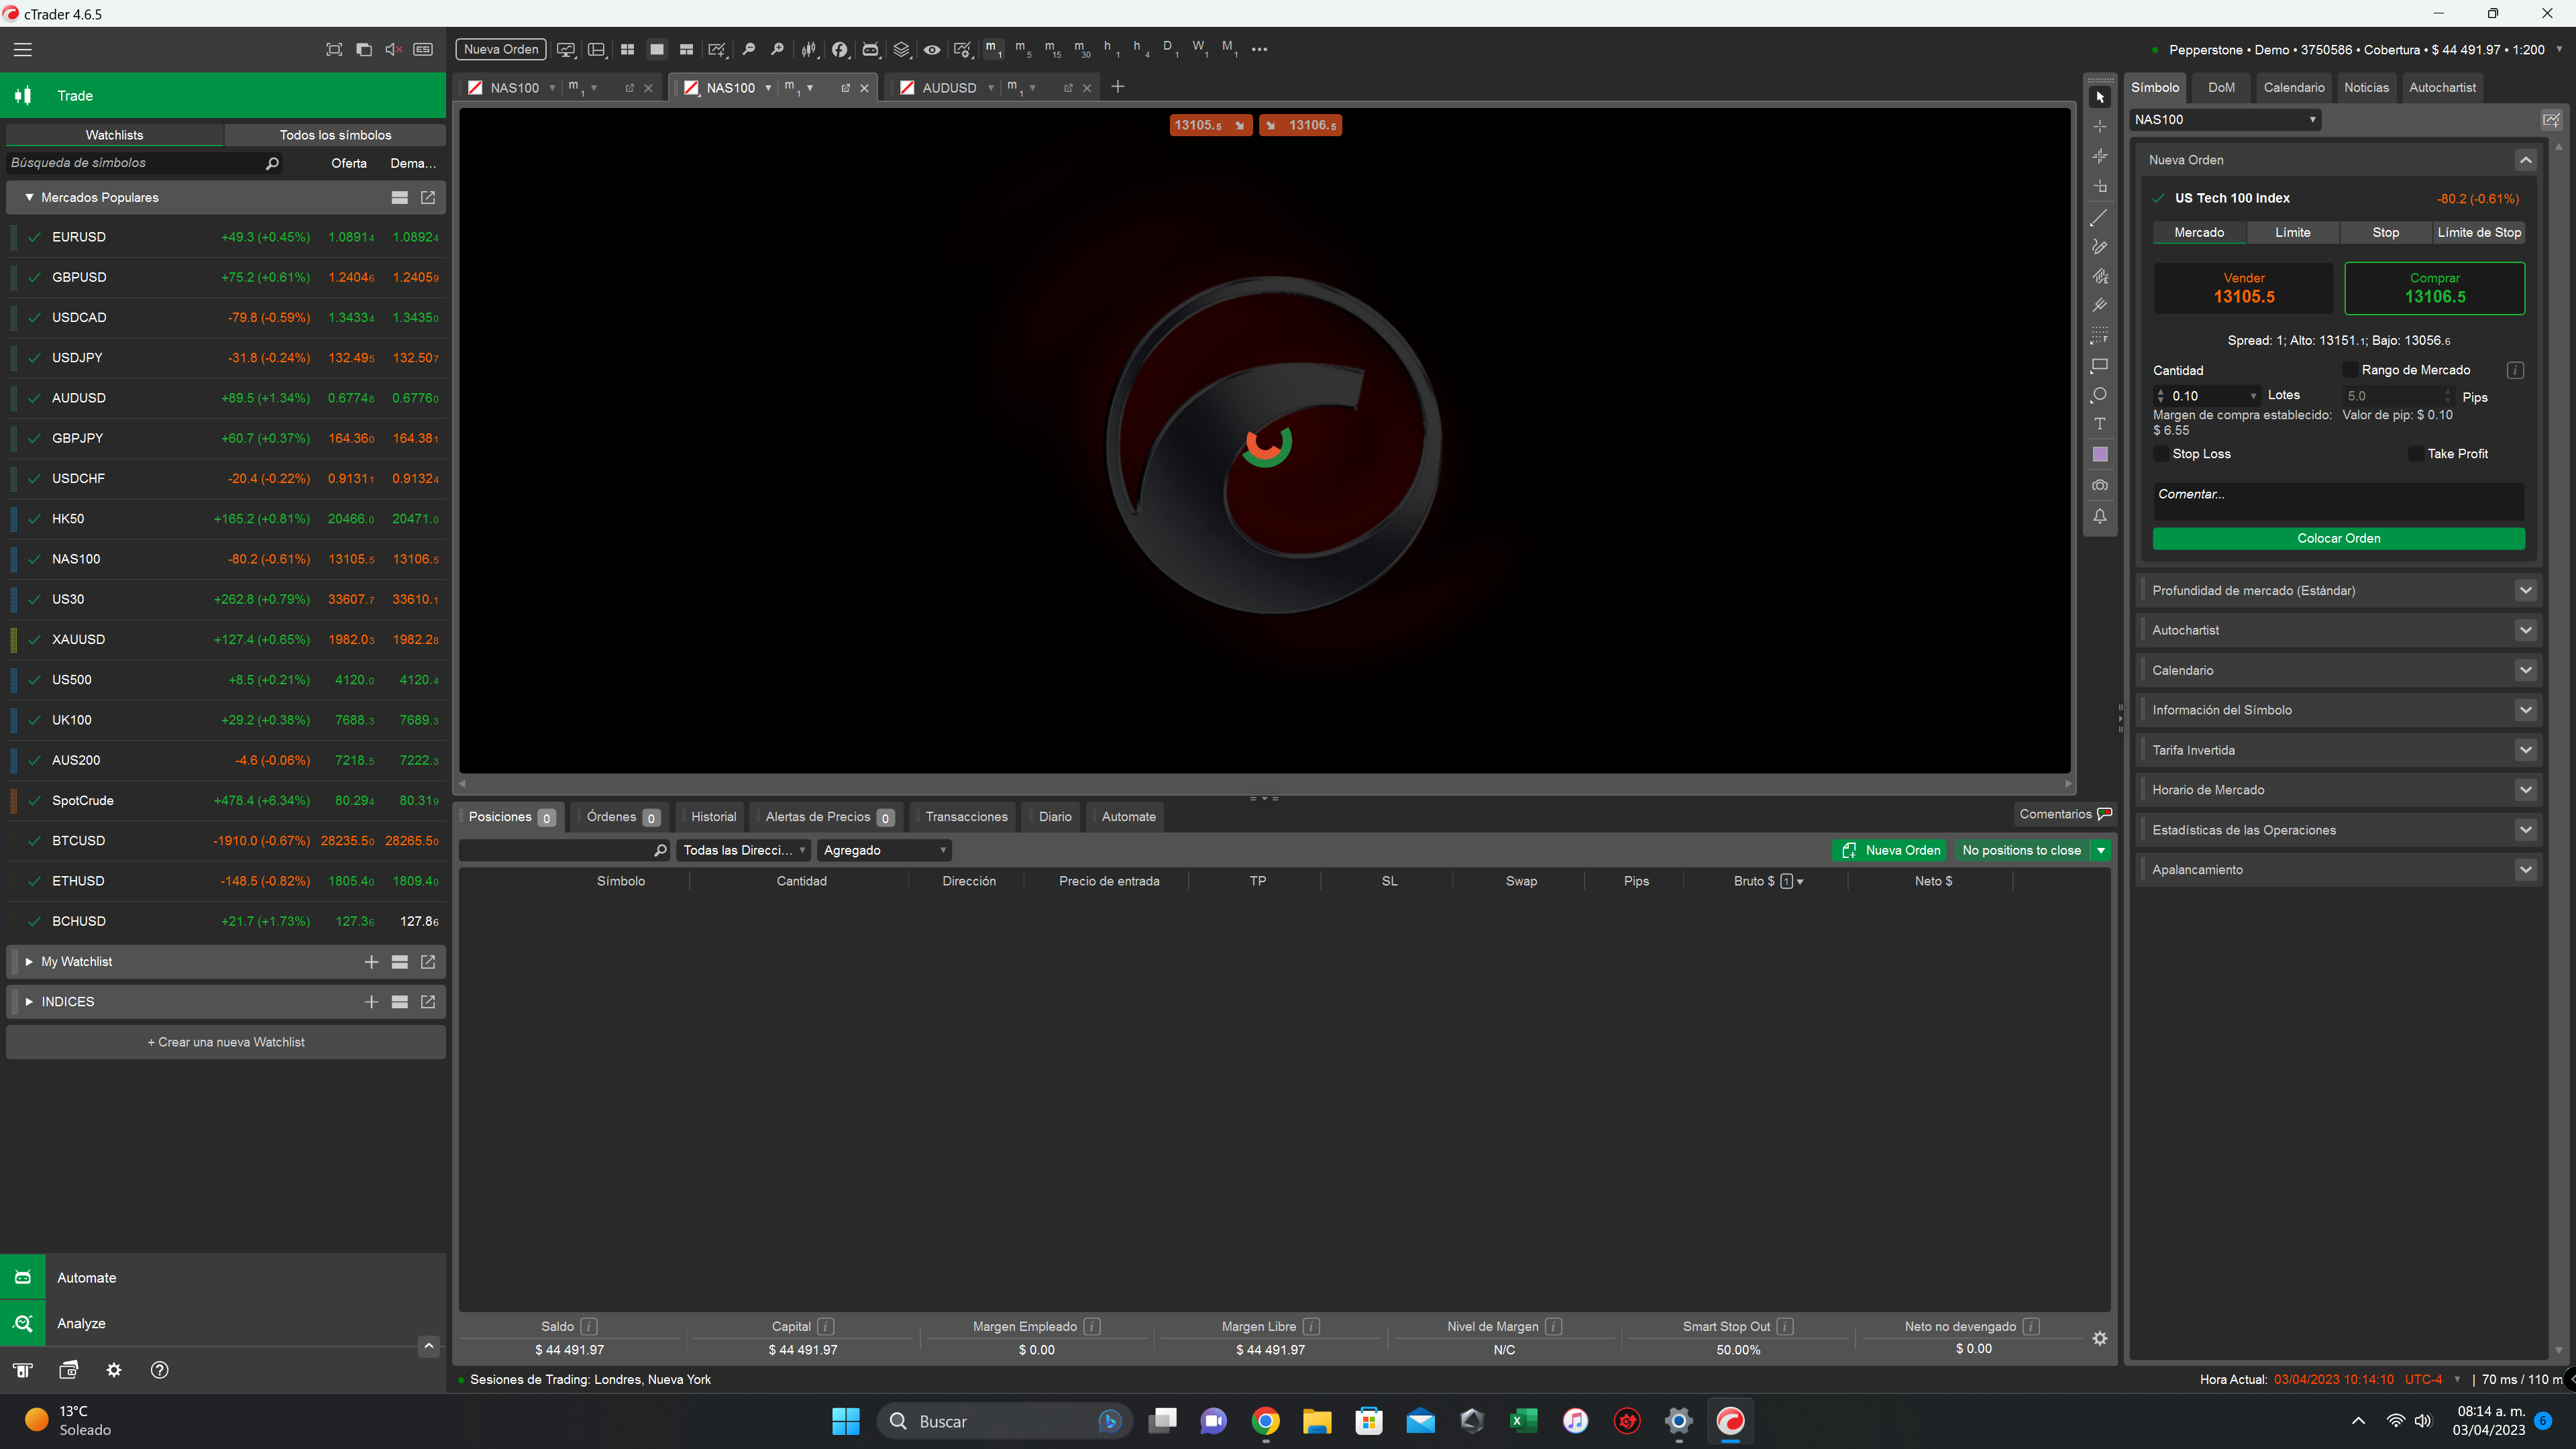This screenshot has height=1449, width=2576.
Task: Open the overflow three-dots toolbar menu
Action: [1259, 49]
